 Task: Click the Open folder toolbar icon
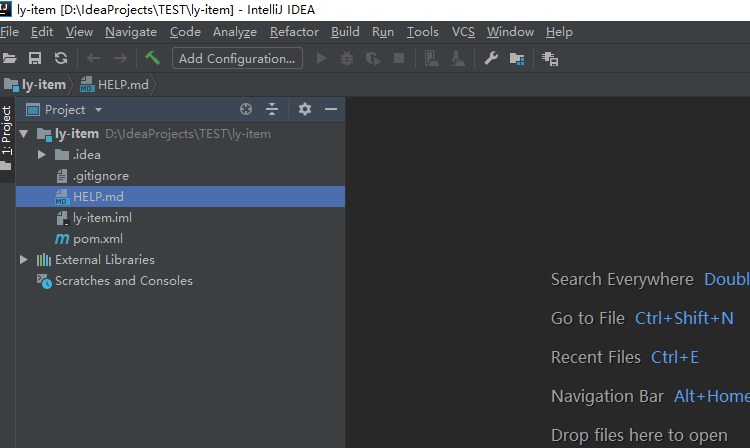10,58
